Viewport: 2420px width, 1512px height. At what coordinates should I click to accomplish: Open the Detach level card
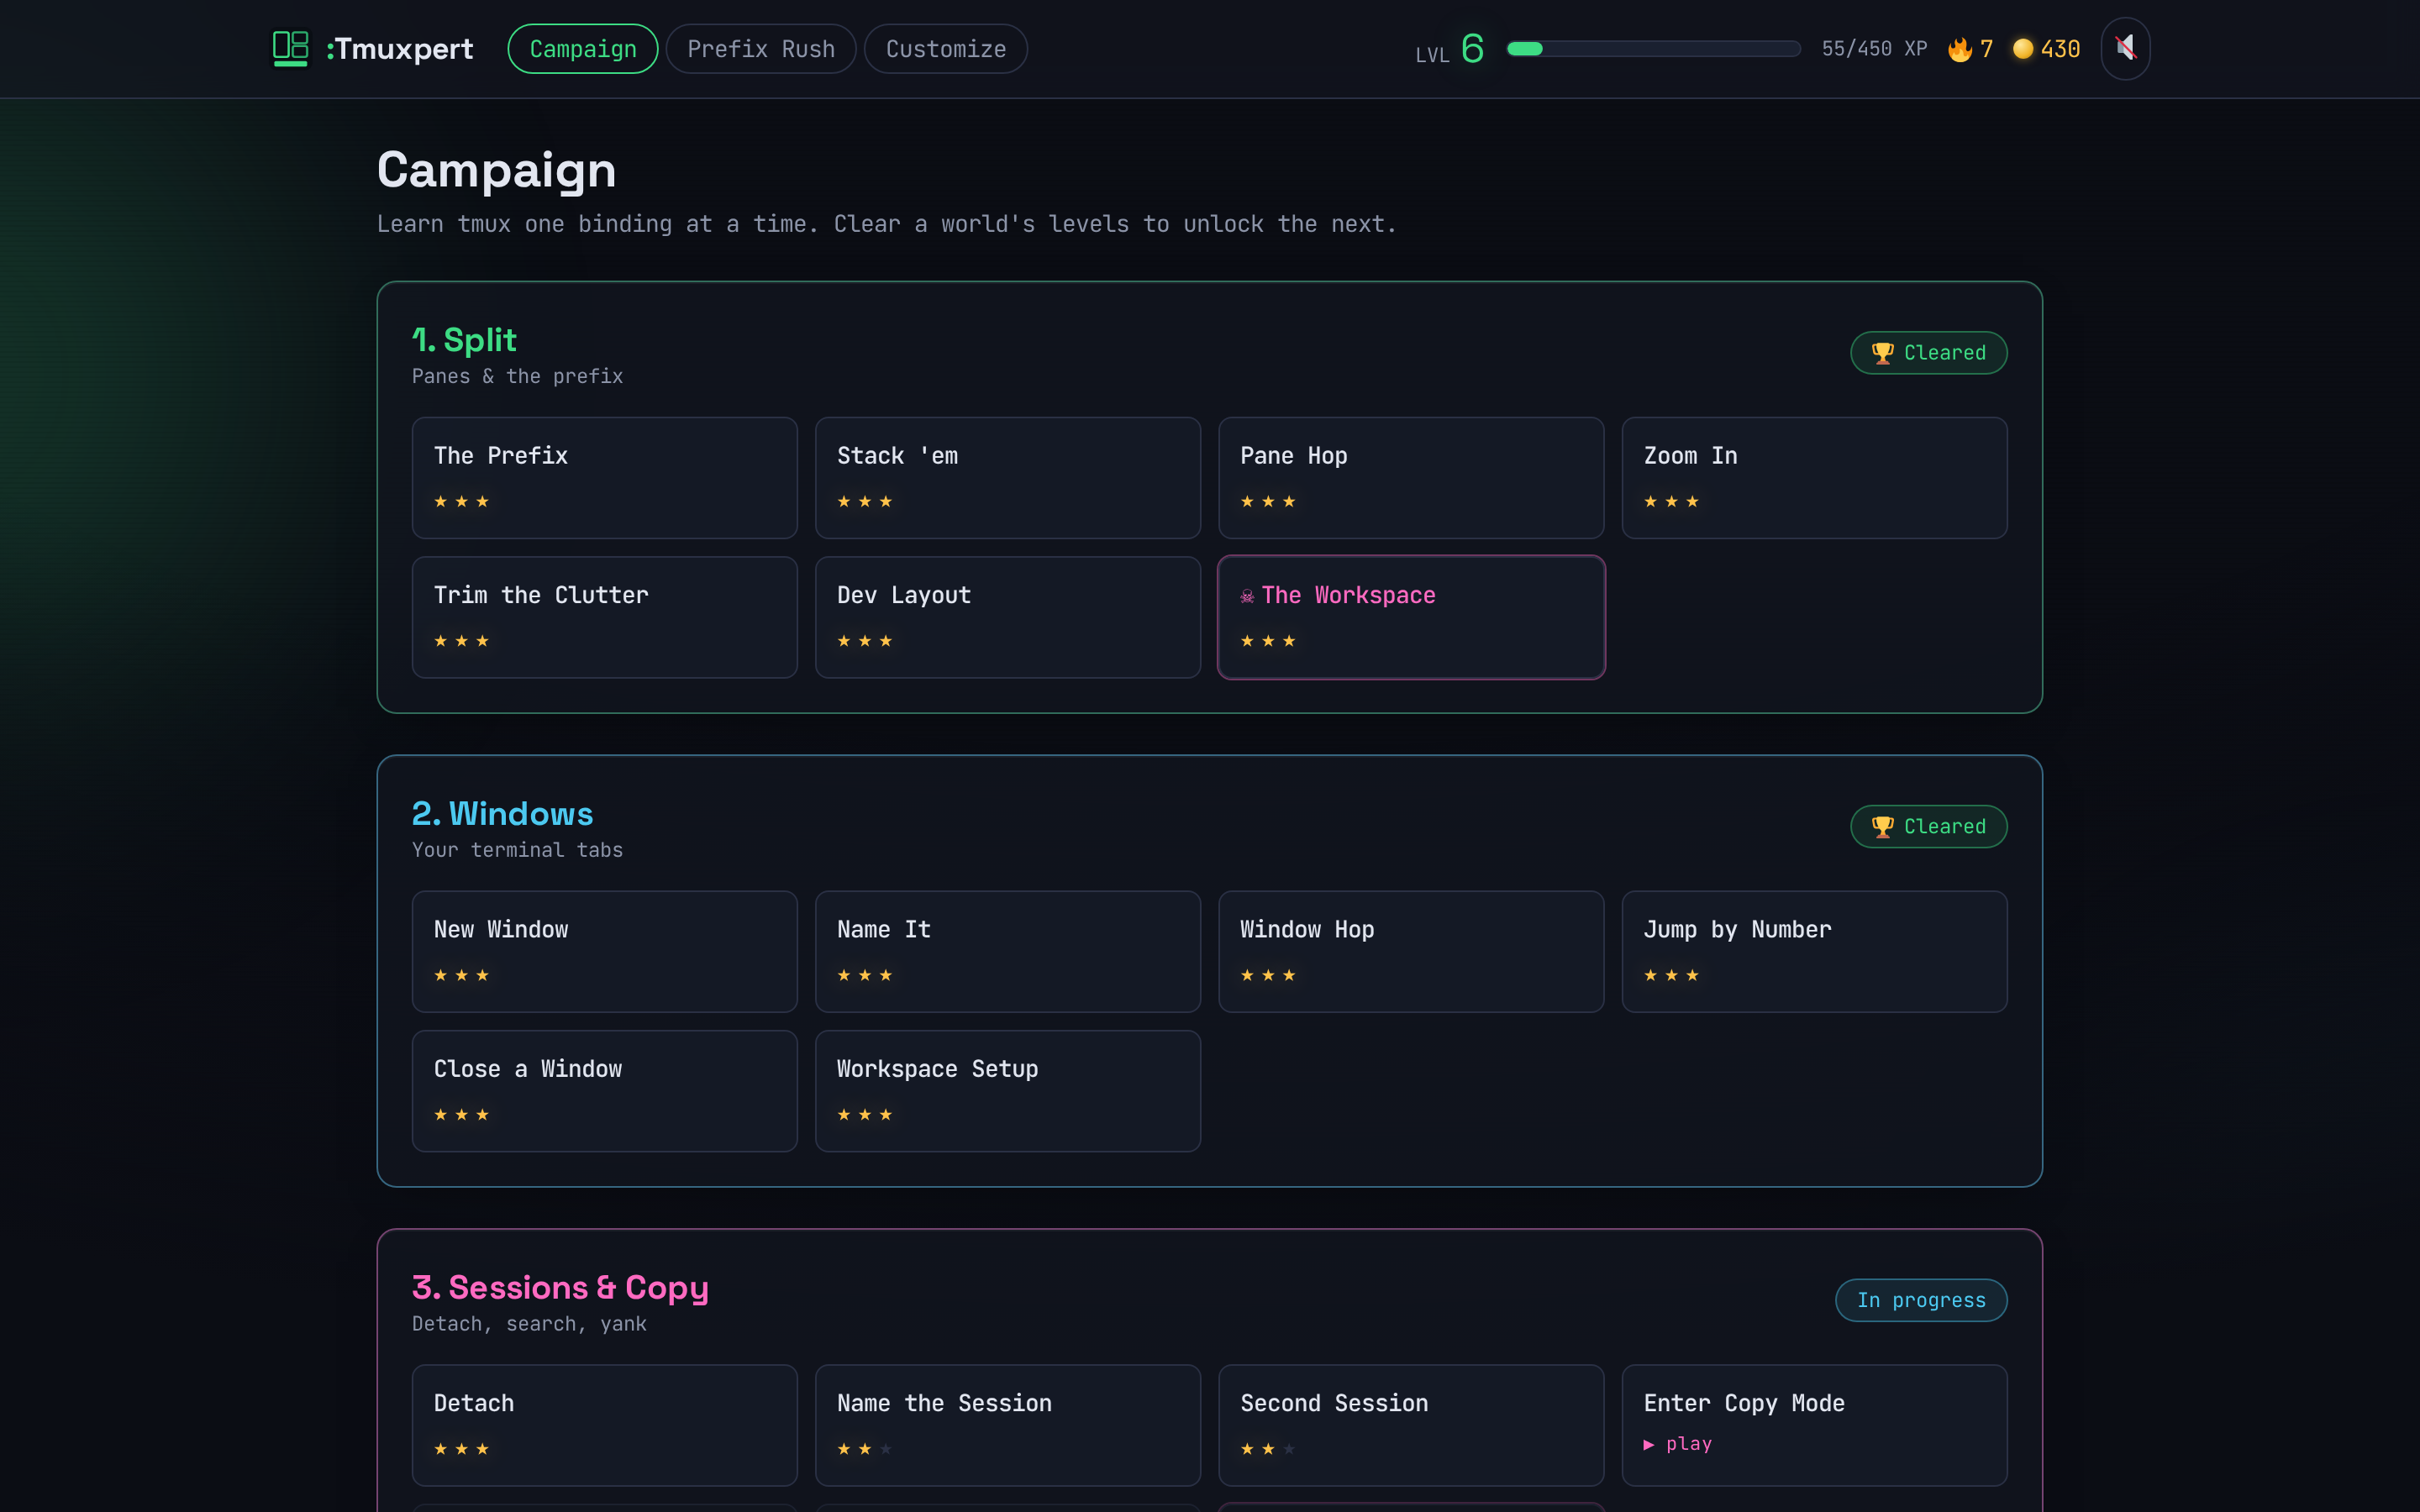[605, 1425]
